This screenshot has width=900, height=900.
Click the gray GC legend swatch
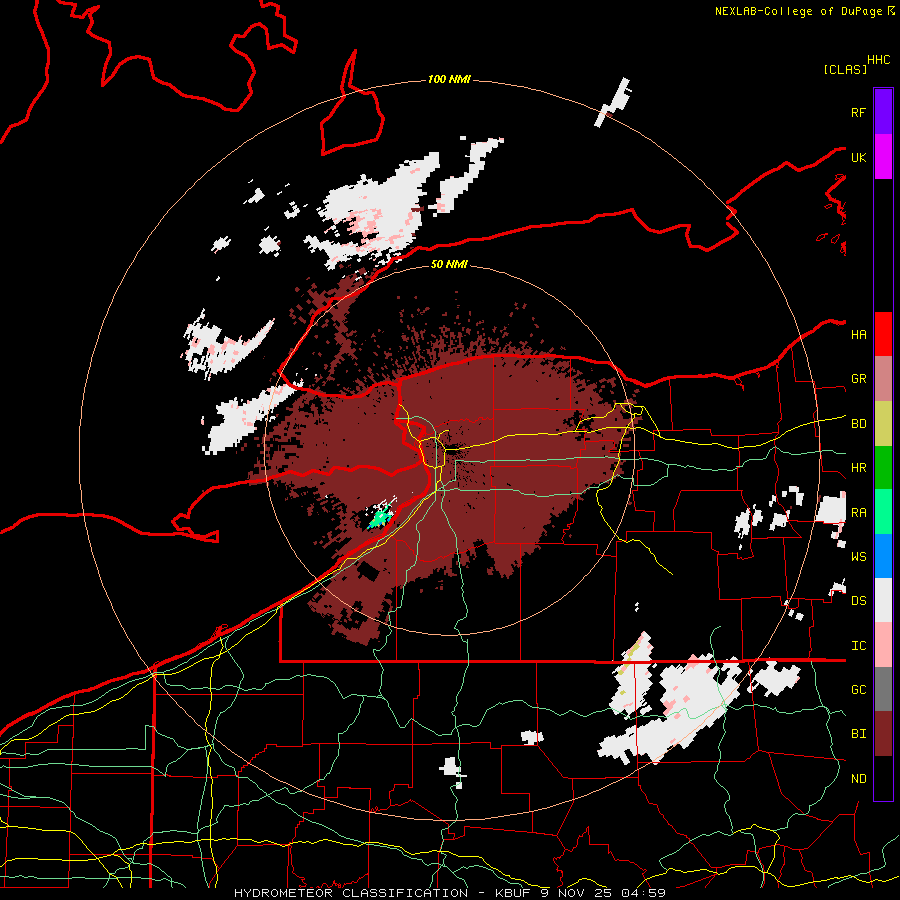883,689
